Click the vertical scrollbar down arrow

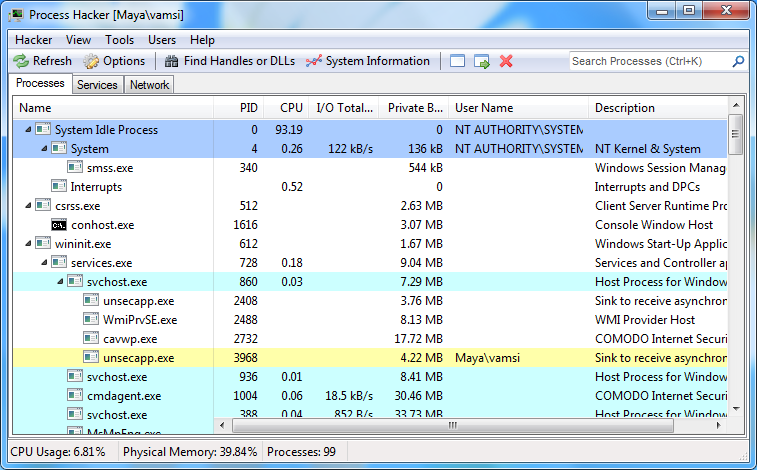[x=736, y=409]
